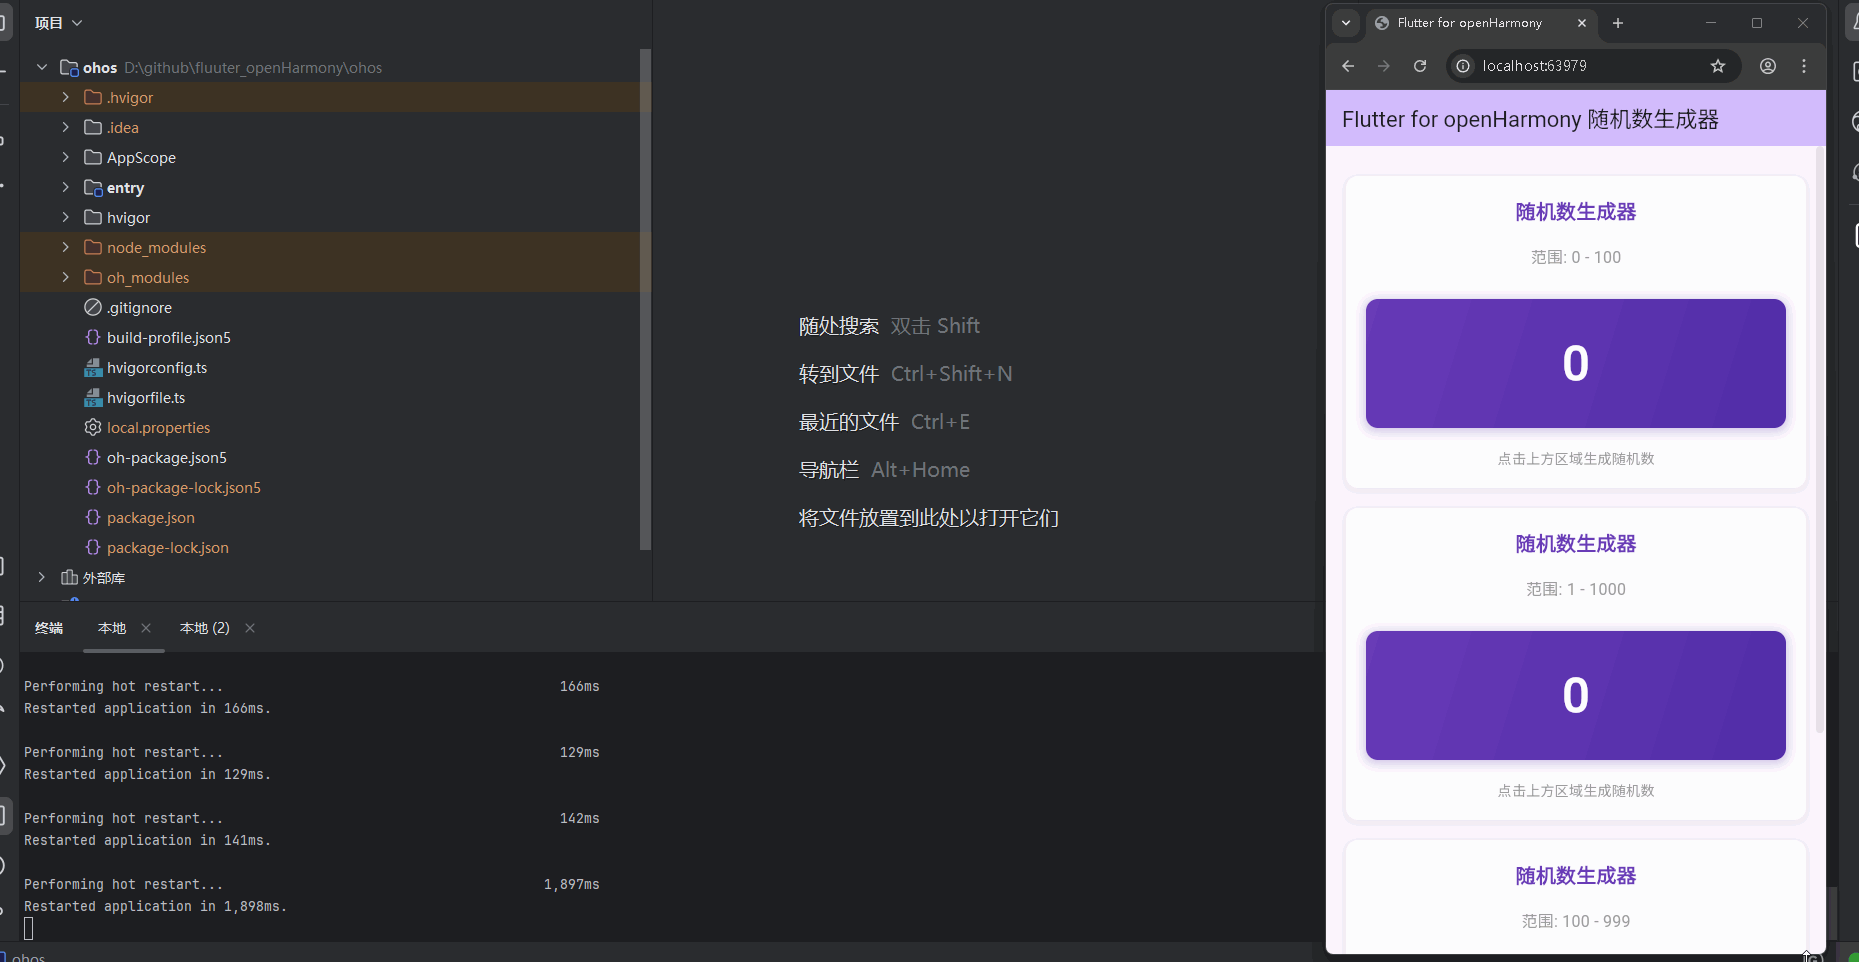This screenshot has width=1859, height=962.
Task: Click the text 范围: 1 - 1000
Action: 1576,589
